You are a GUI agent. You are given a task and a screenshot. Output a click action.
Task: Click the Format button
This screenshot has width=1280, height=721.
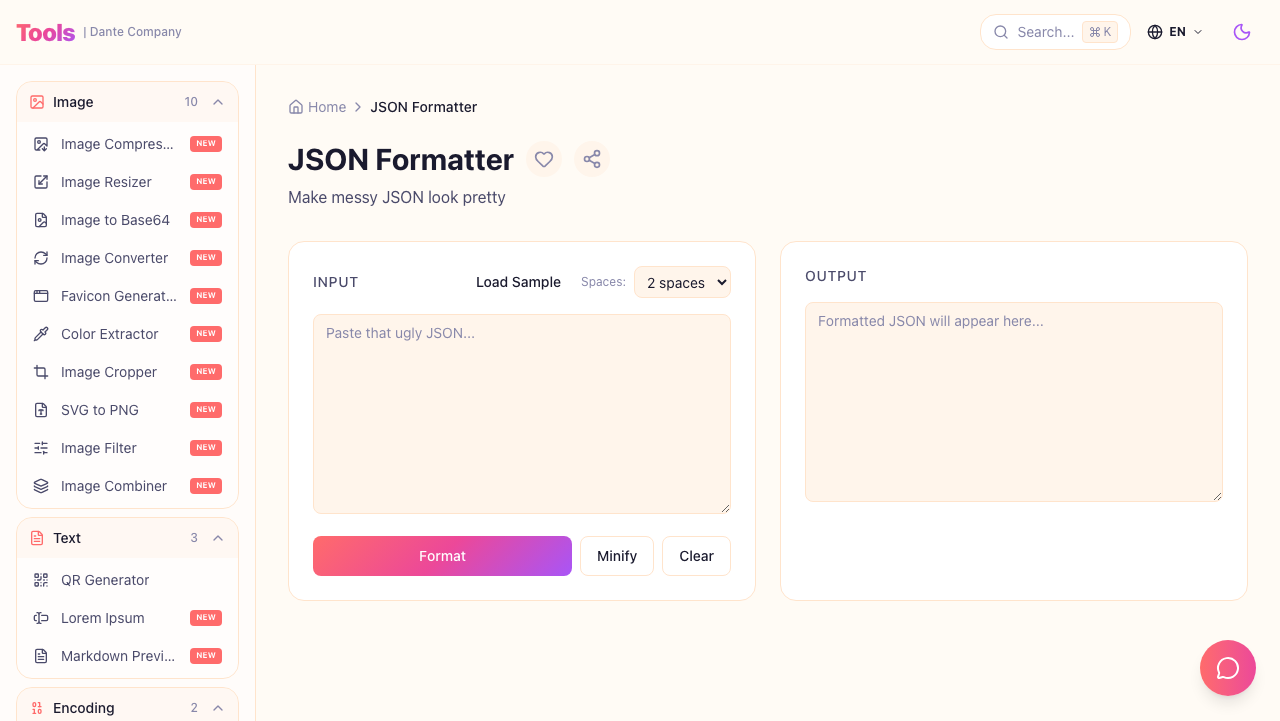pos(442,556)
